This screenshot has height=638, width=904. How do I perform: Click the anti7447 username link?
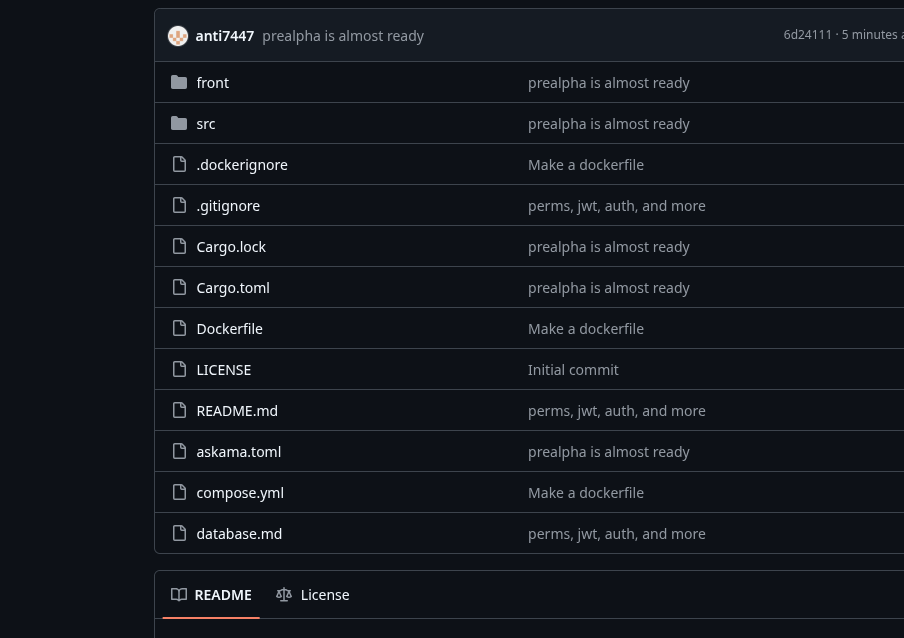coord(224,35)
